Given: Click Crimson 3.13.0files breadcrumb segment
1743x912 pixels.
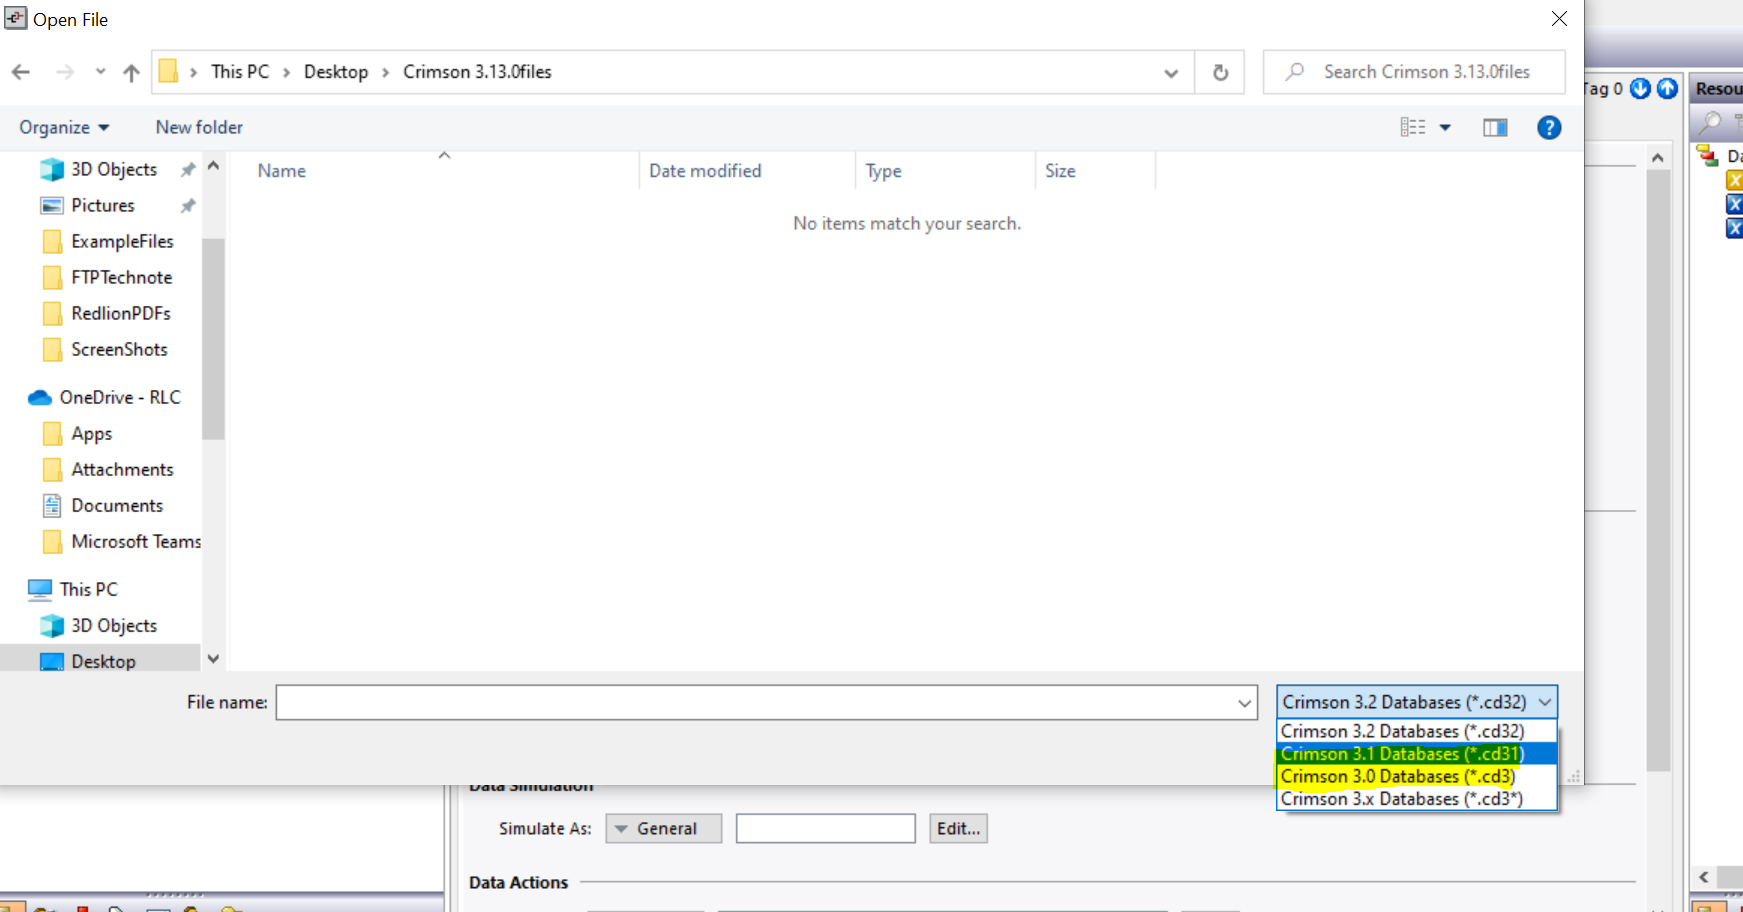Looking at the screenshot, I should click(x=477, y=72).
